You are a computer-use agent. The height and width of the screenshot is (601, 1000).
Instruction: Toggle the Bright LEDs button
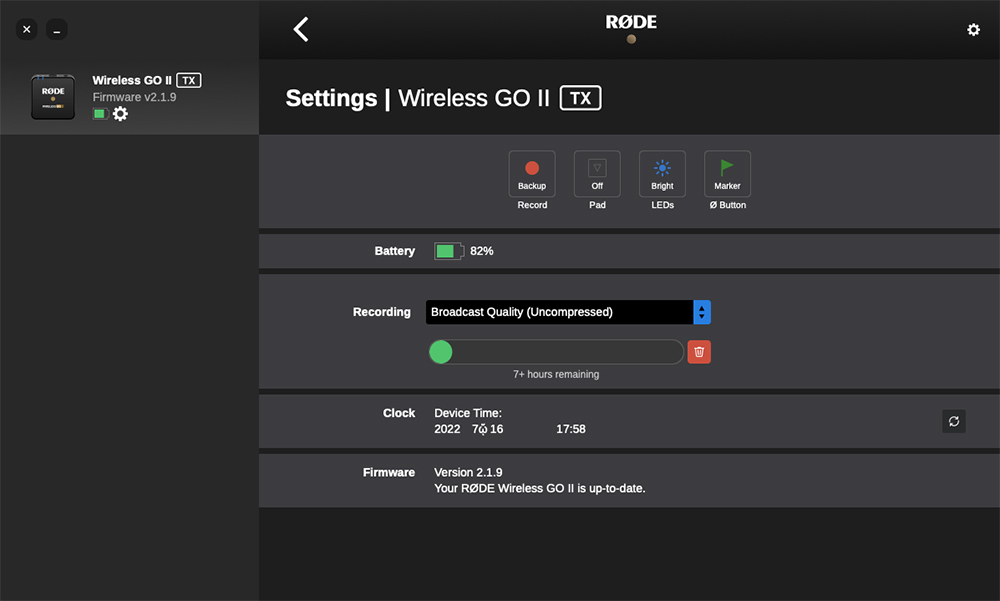tap(662, 174)
